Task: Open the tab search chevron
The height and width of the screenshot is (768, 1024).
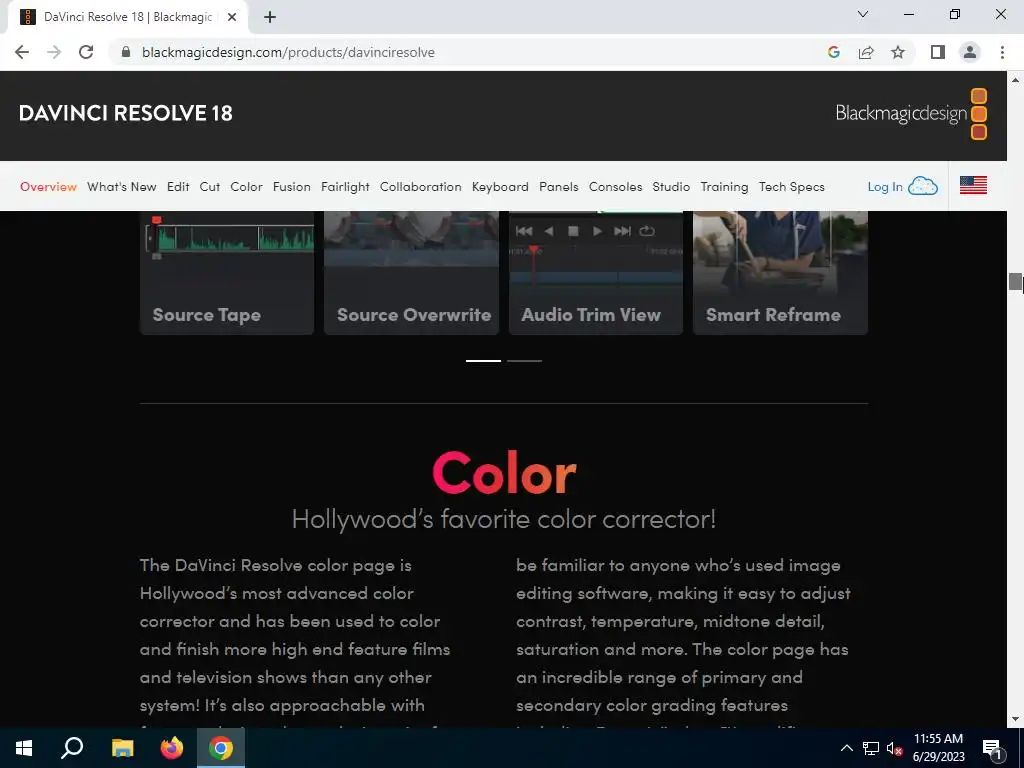Action: pyautogui.click(x=863, y=14)
